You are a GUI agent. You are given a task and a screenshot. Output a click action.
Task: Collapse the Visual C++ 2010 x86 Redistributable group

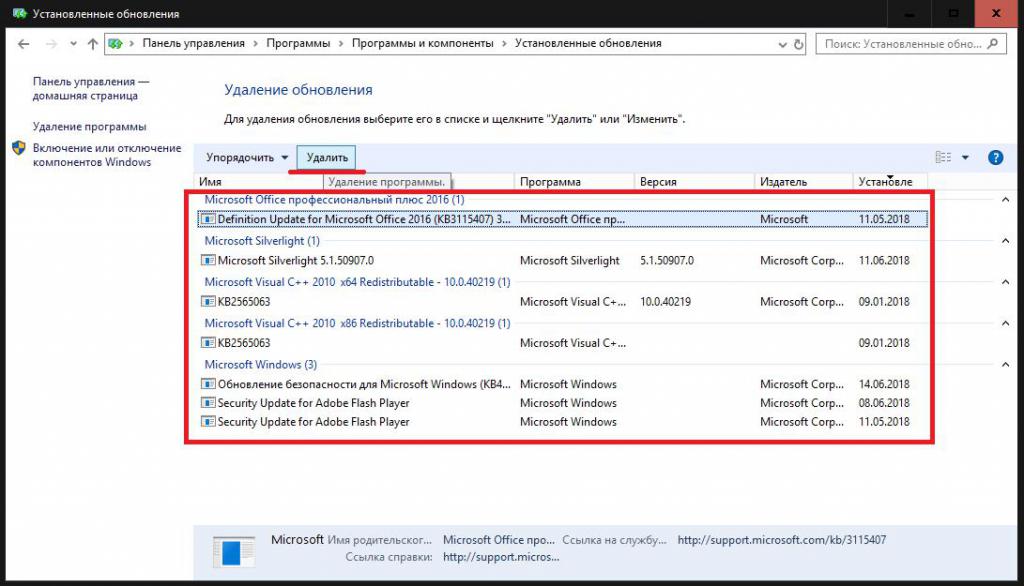[1006, 323]
